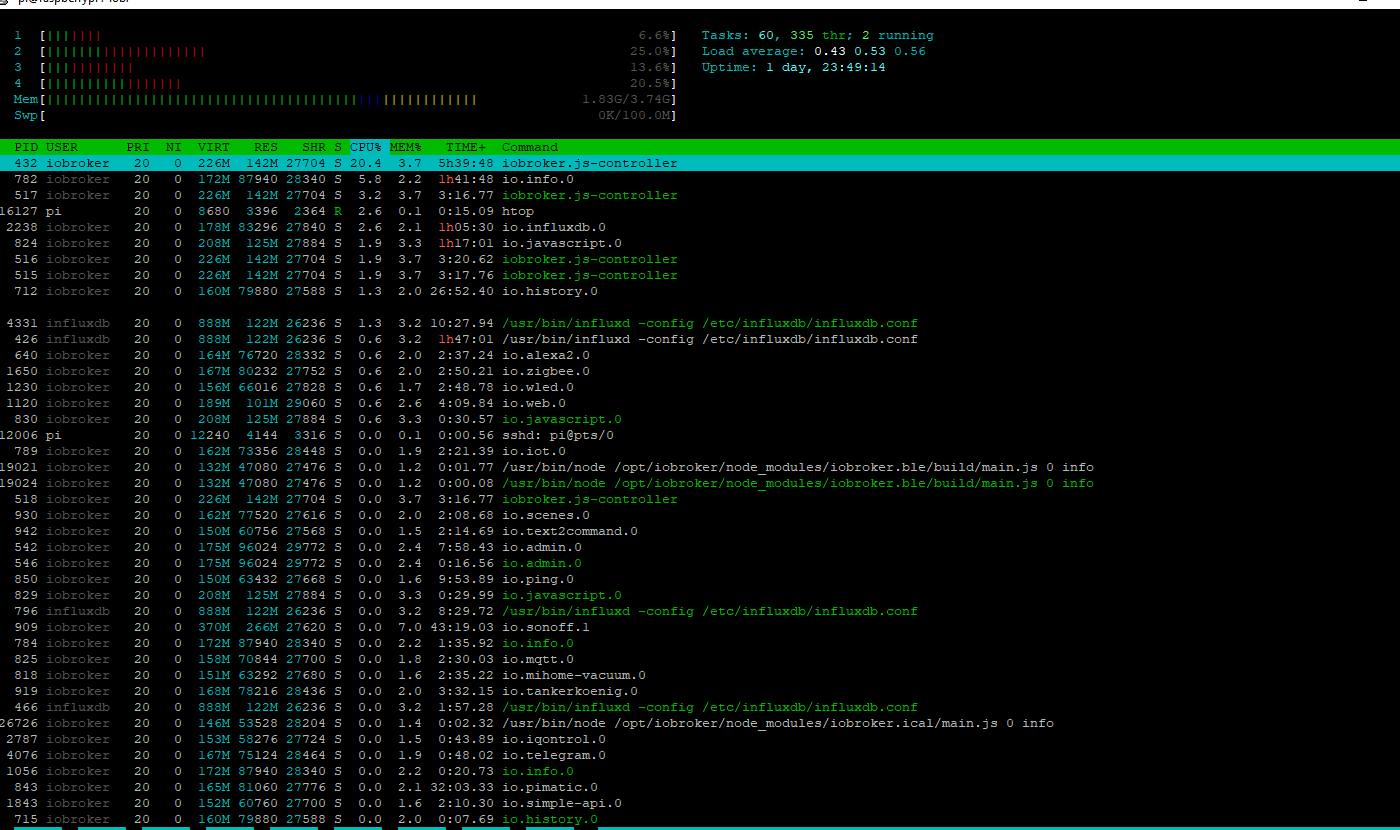Select the io.zigbee.0 process row
Screen dimensions: 1400x830
pyautogui.click(x=700, y=371)
